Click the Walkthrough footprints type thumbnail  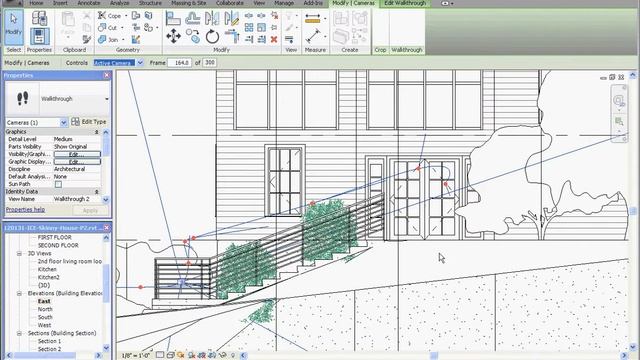click(22, 98)
